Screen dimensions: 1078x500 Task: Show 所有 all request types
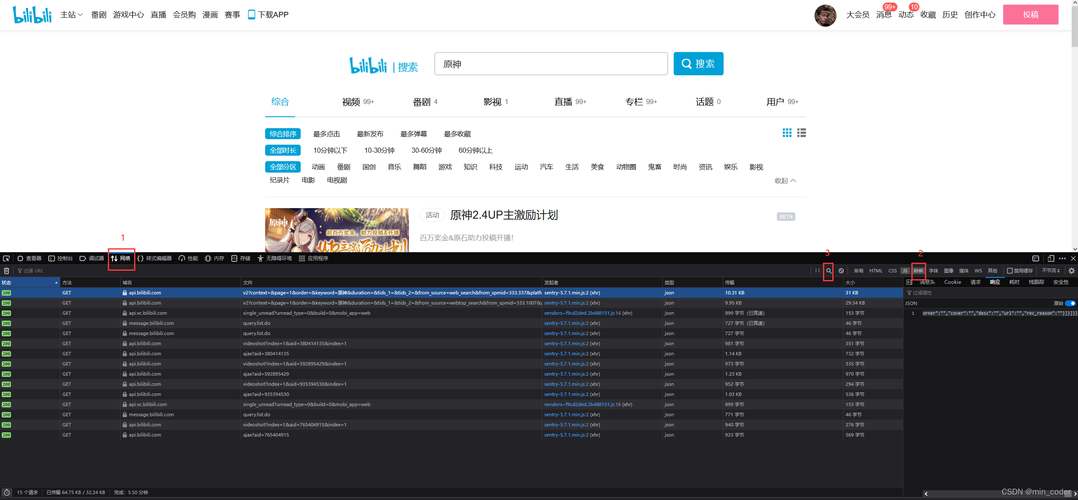859,271
